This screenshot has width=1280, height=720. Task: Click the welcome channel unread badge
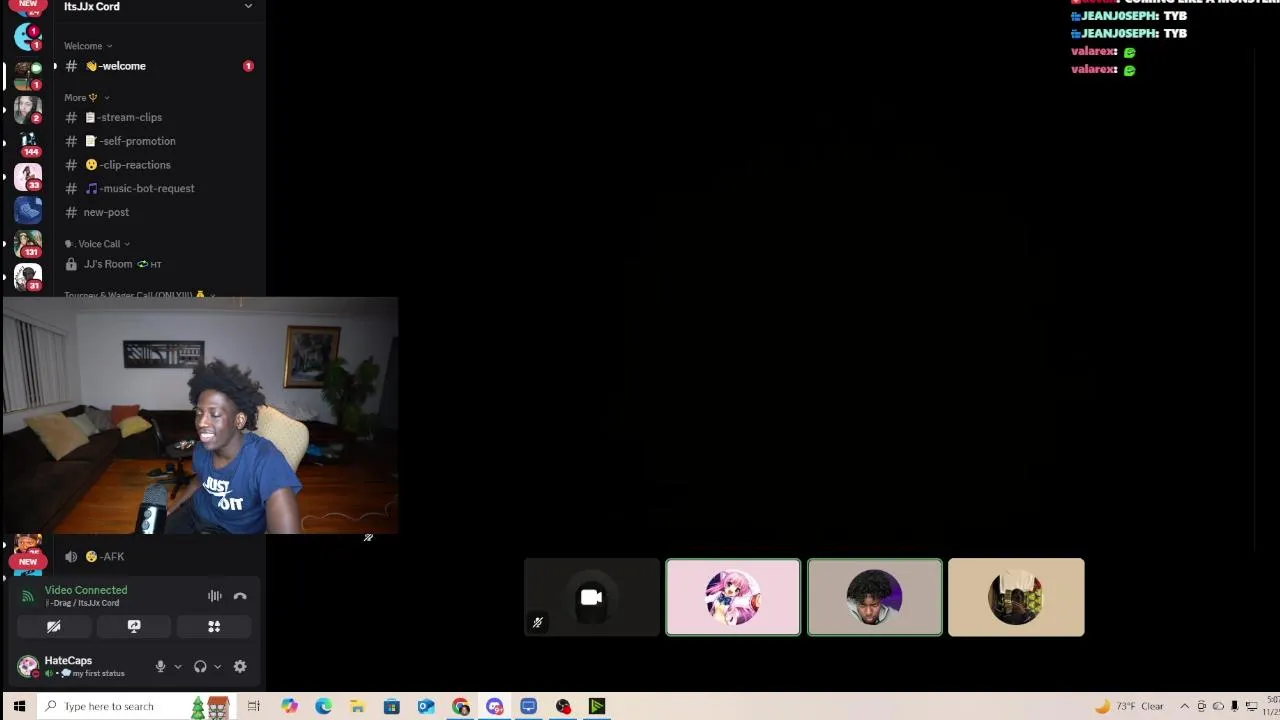pyautogui.click(x=248, y=66)
